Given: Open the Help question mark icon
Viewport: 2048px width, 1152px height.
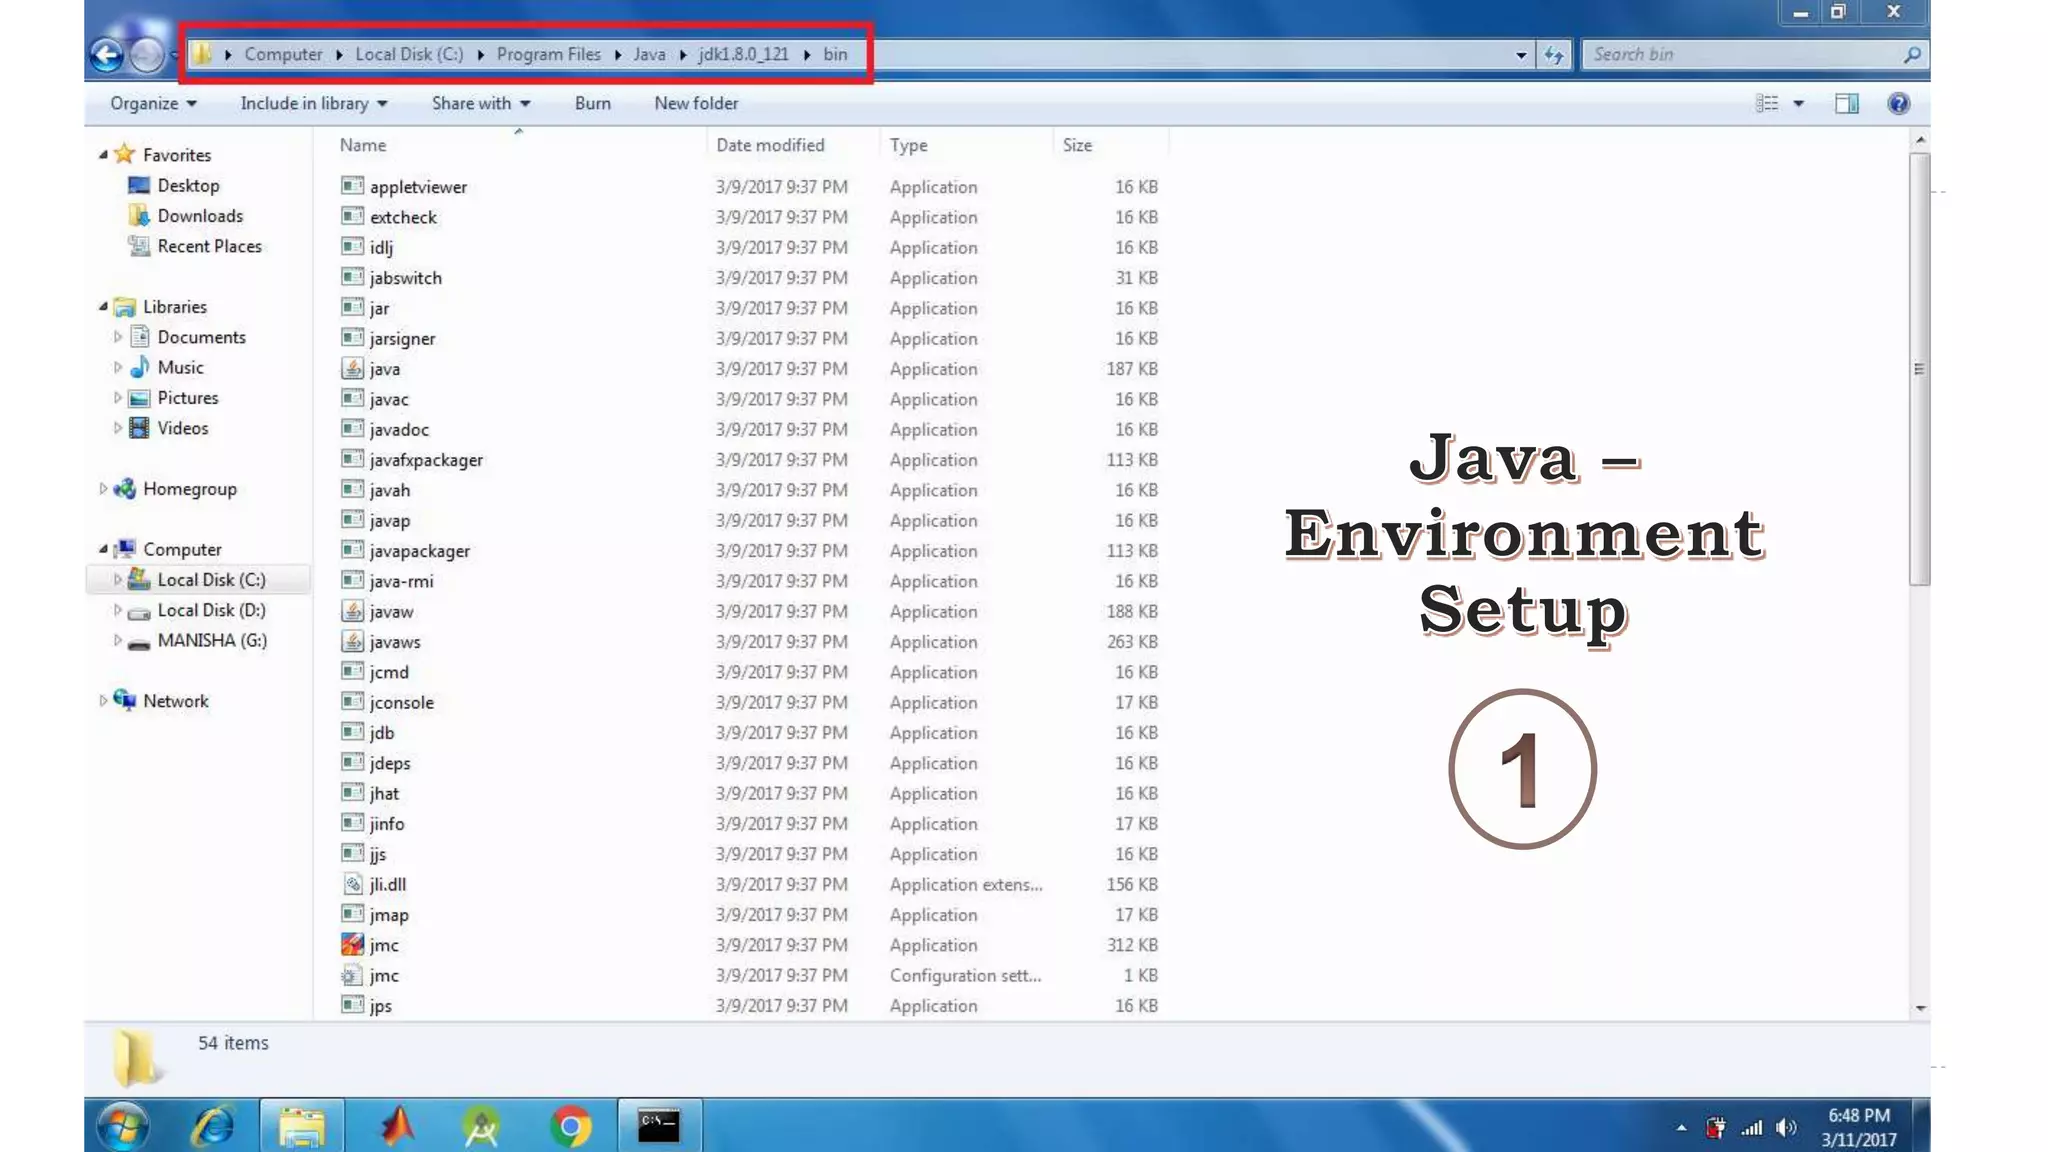Looking at the screenshot, I should point(1898,103).
